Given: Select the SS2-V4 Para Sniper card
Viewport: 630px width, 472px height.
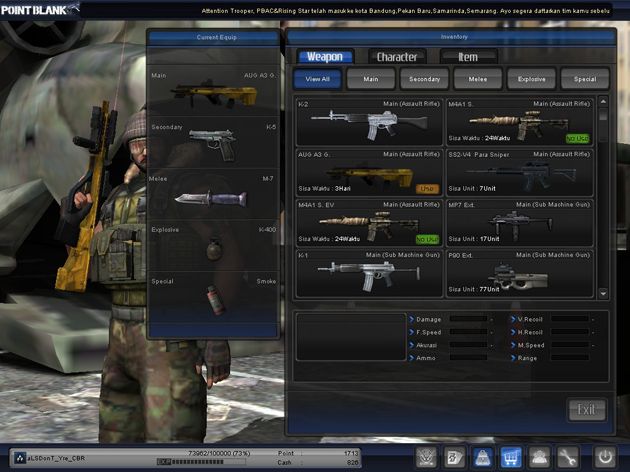Looking at the screenshot, I should coord(520,172).
